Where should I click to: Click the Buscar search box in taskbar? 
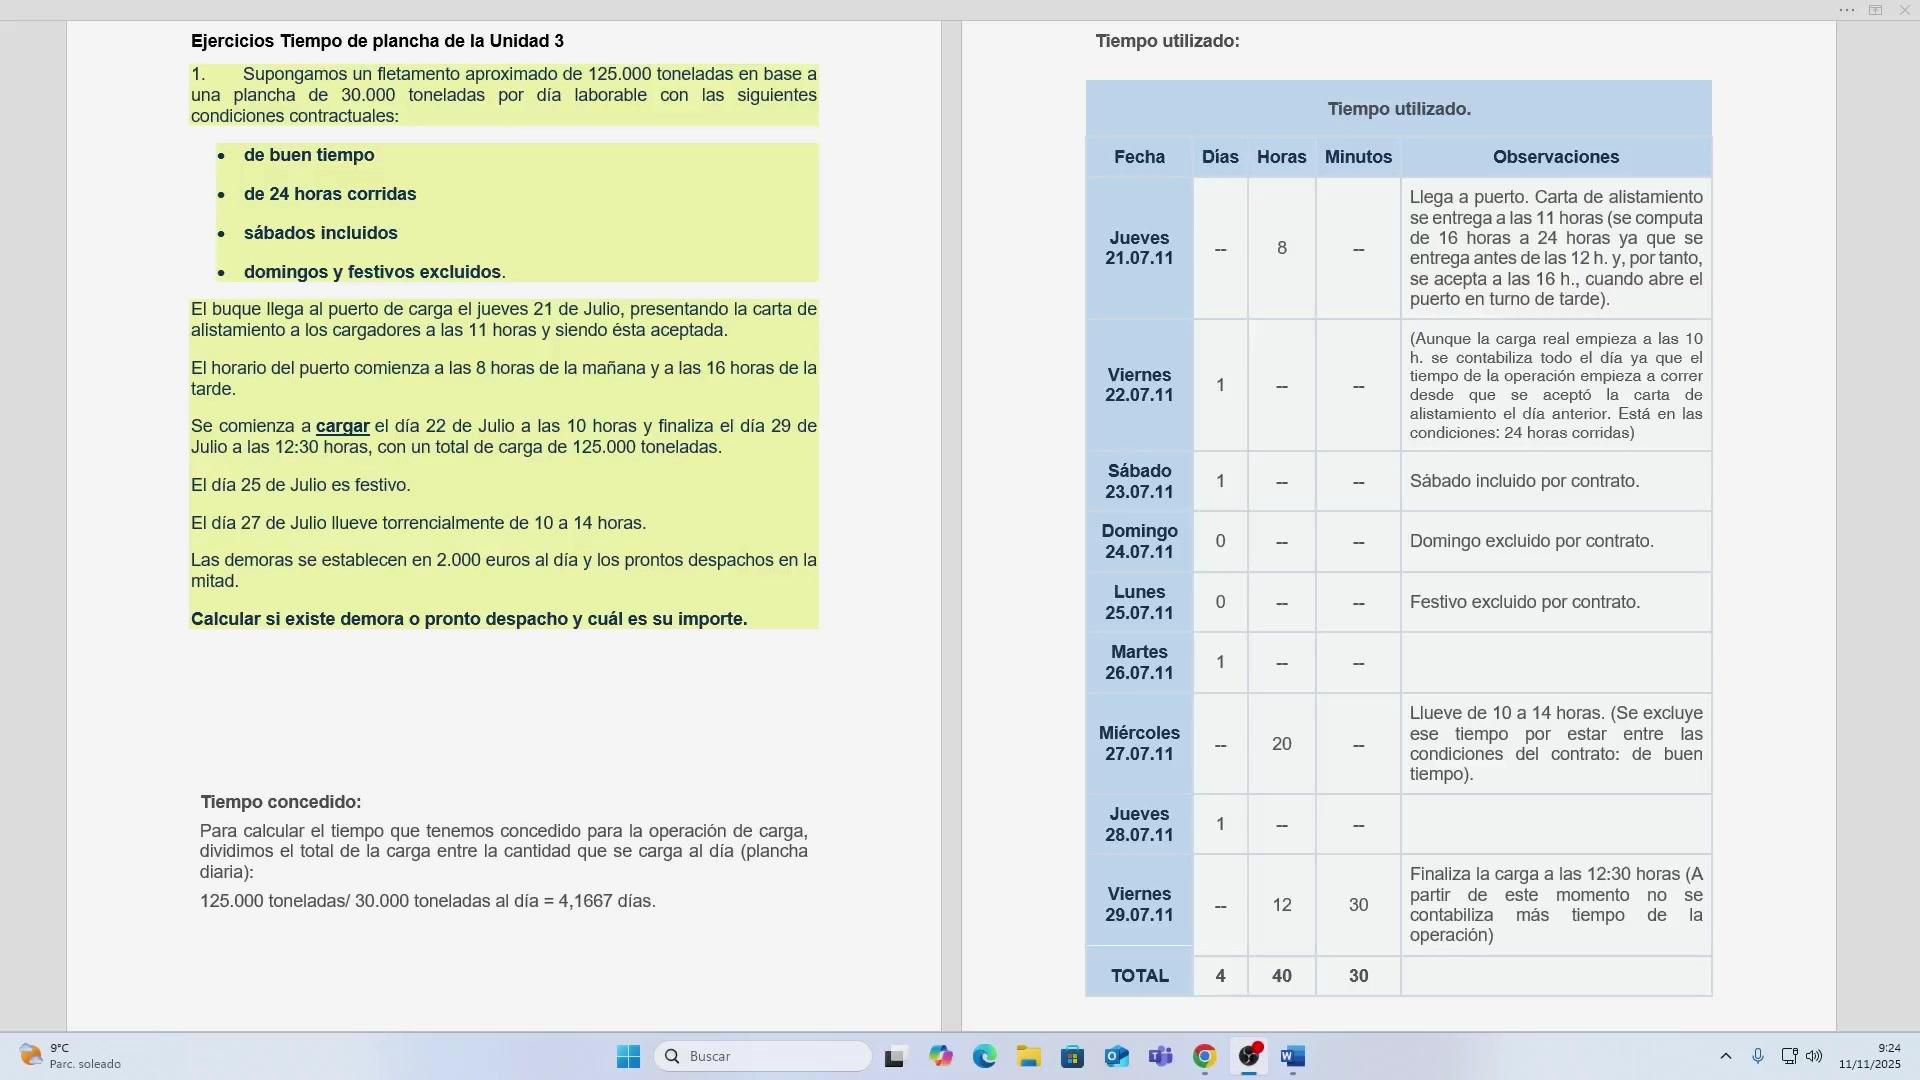tap(763, 1057)
